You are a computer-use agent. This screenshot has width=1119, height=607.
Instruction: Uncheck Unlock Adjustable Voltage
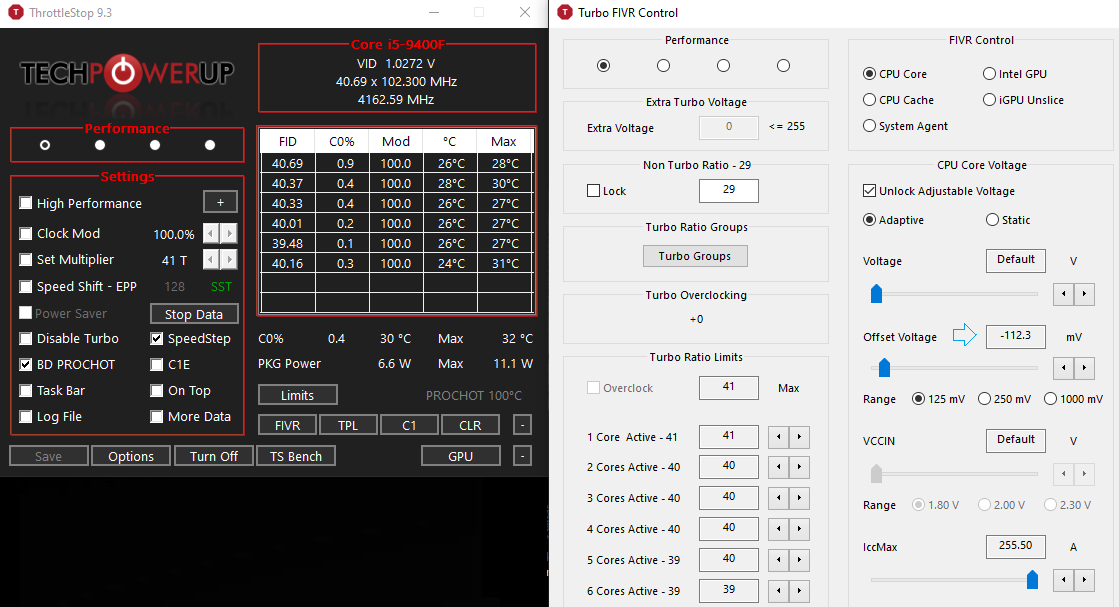point(869,190)
